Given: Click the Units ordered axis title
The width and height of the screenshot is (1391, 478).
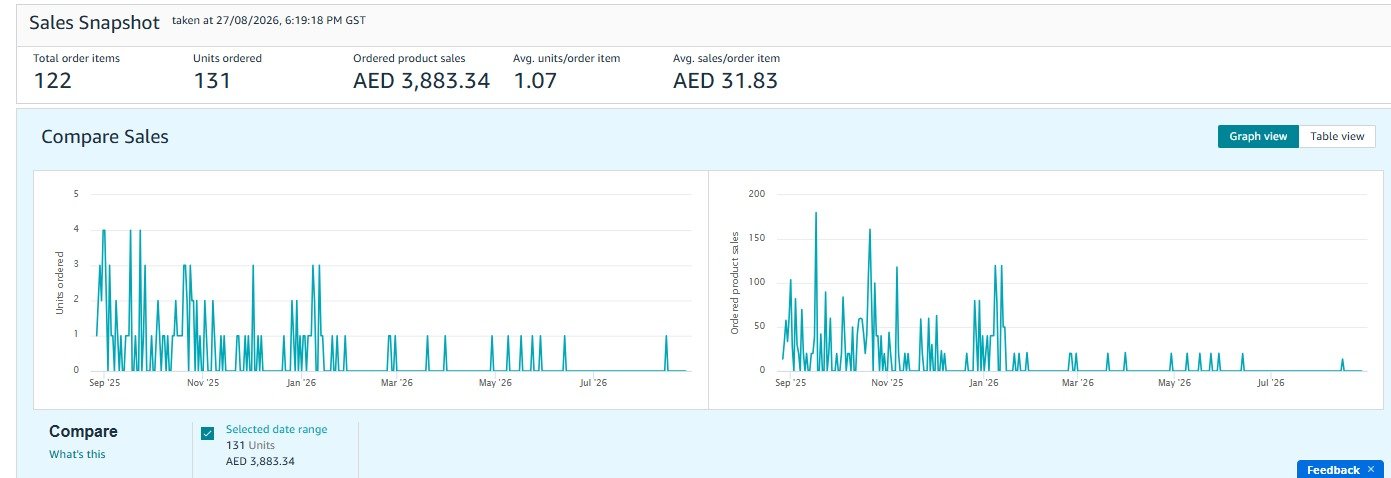Looking at the screenshot, I should [60, 282].
